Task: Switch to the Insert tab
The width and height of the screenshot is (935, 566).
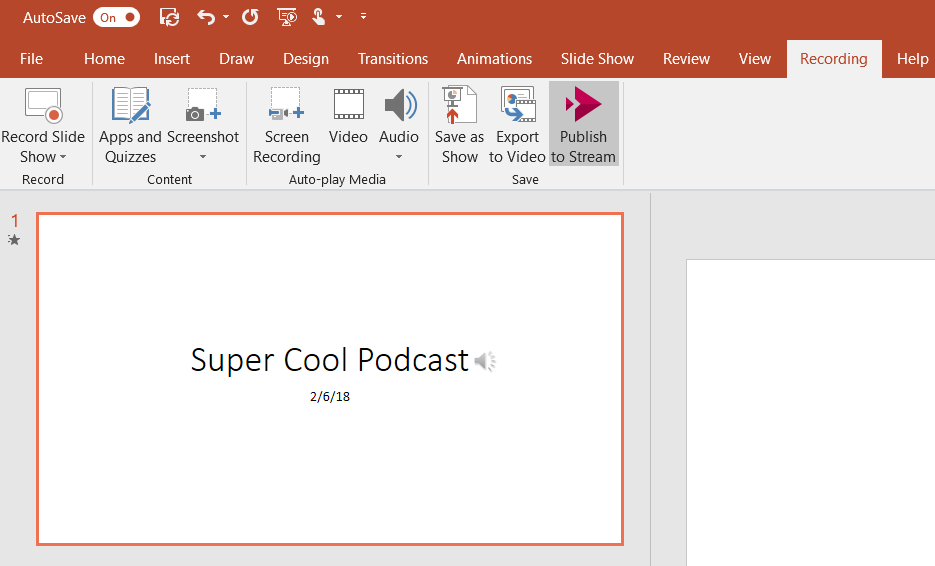Action: 172,58
